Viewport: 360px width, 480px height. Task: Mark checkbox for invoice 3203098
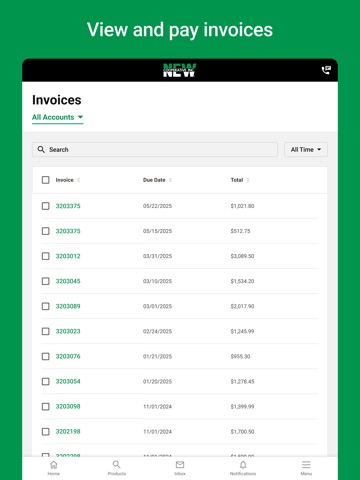click(46, 406)
